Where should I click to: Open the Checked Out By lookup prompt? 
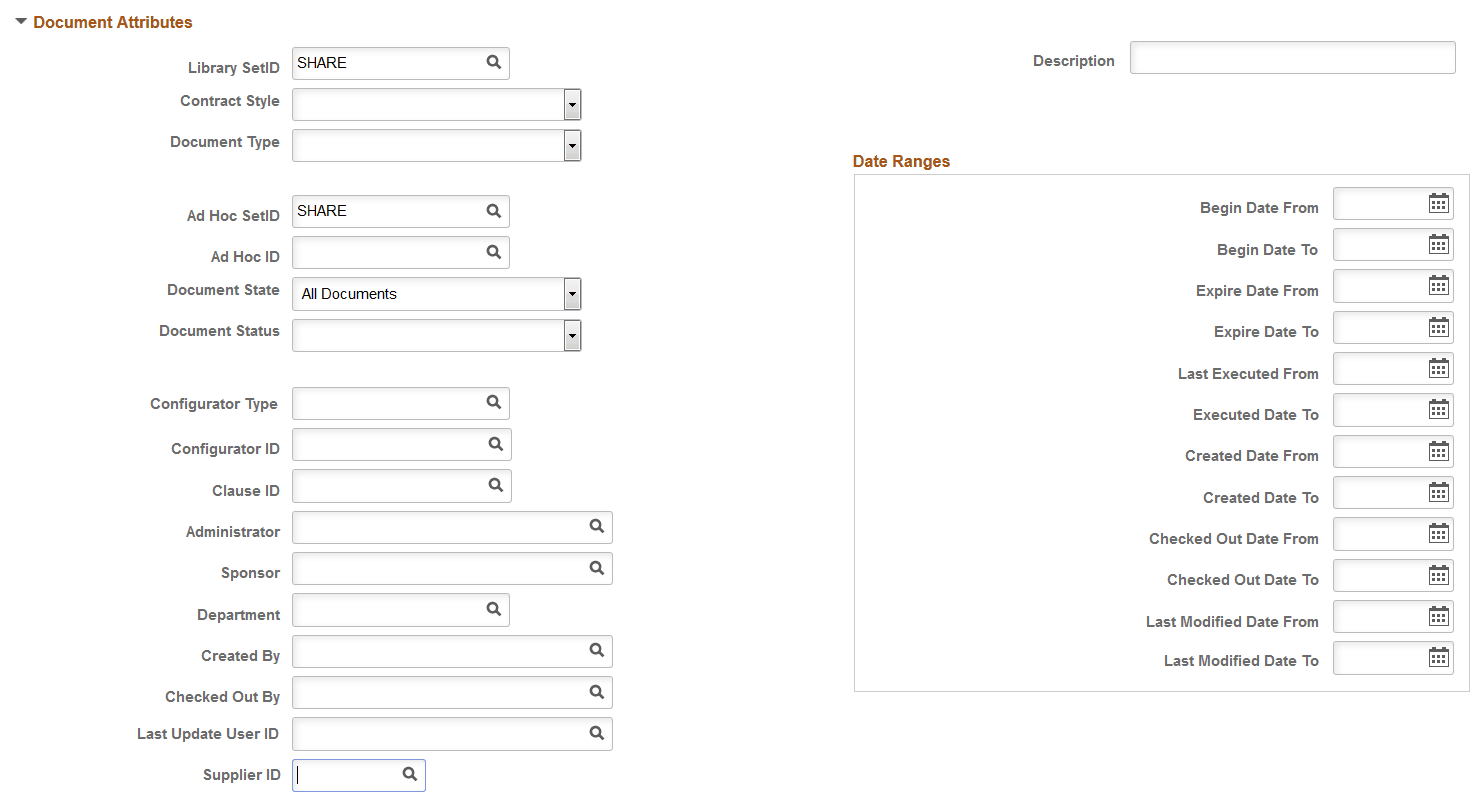pos(596,692)
